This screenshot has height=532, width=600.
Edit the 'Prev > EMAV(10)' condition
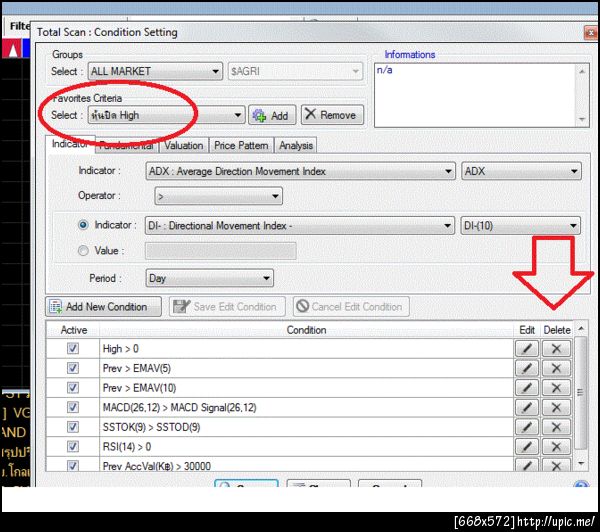pyautogui.click(x=527, y=388)
